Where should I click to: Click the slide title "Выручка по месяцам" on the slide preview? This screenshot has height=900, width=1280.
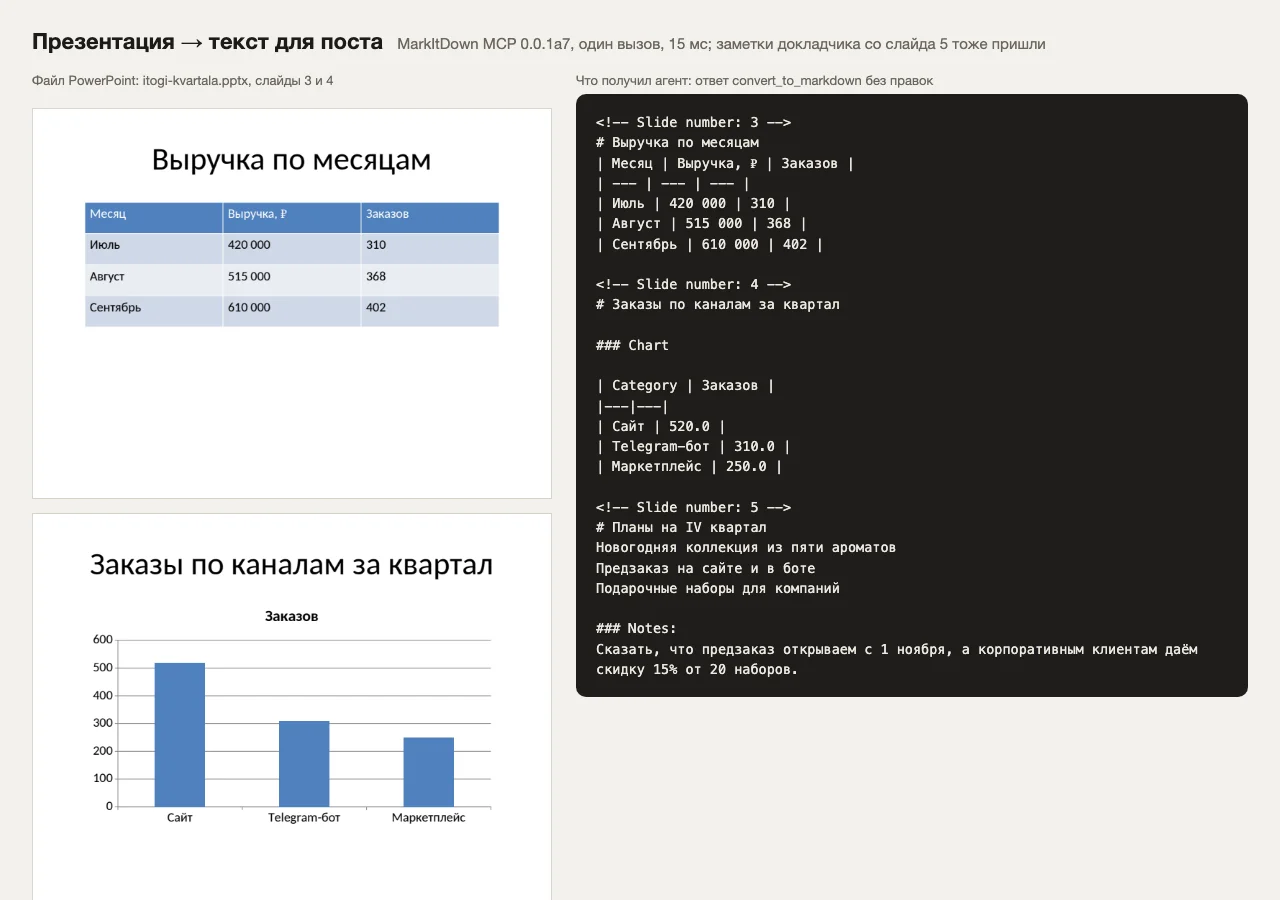(291, 159)
